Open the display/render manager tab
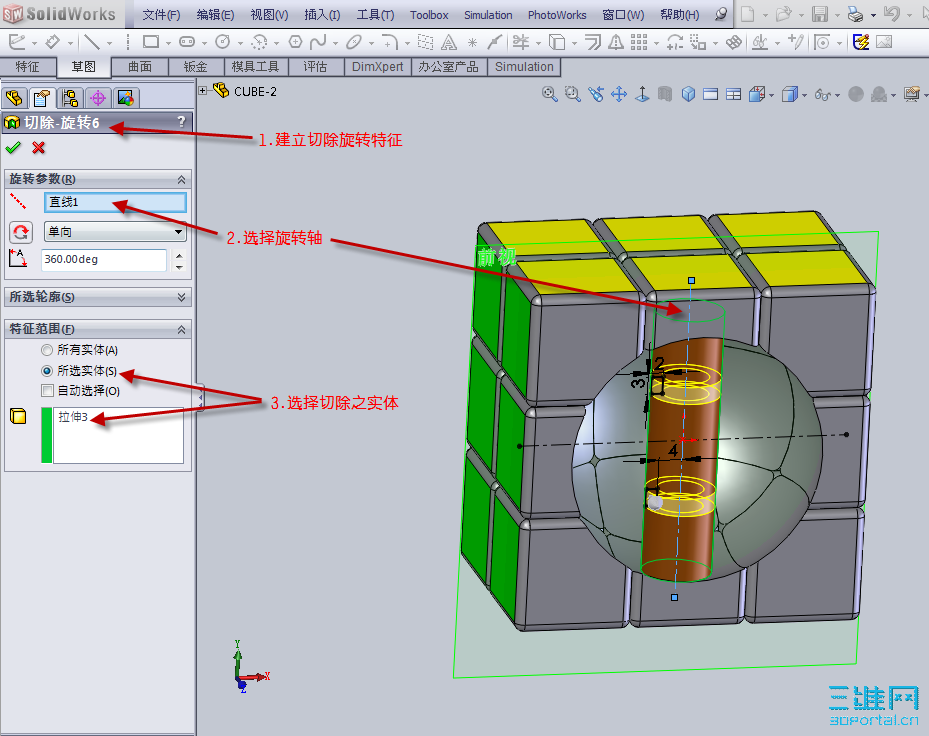Viewport: 929px width, 736px height. point(126,98)
